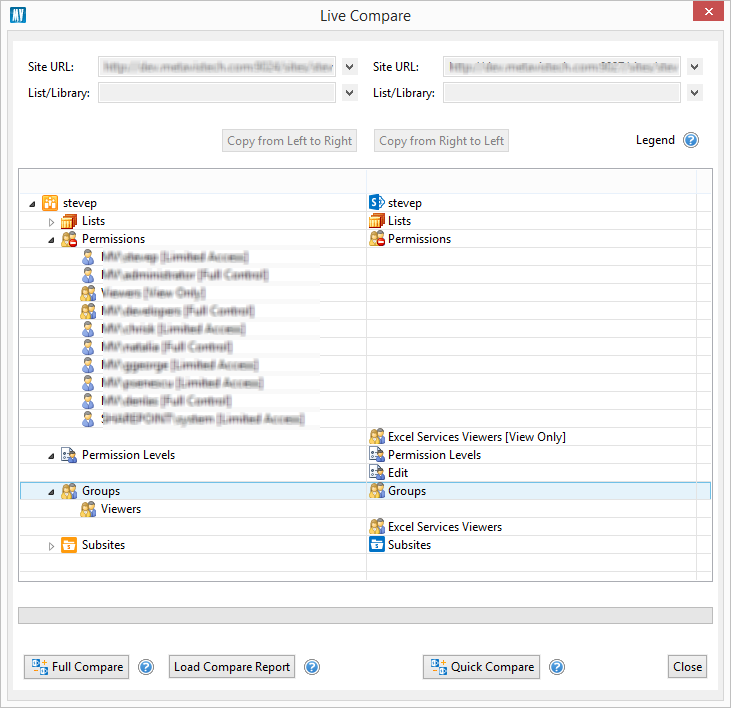This screenshot has height=708, width=731.
Task: Click the Excel Services Viewers [View Only] icon
Action: [x=376, y=436]
